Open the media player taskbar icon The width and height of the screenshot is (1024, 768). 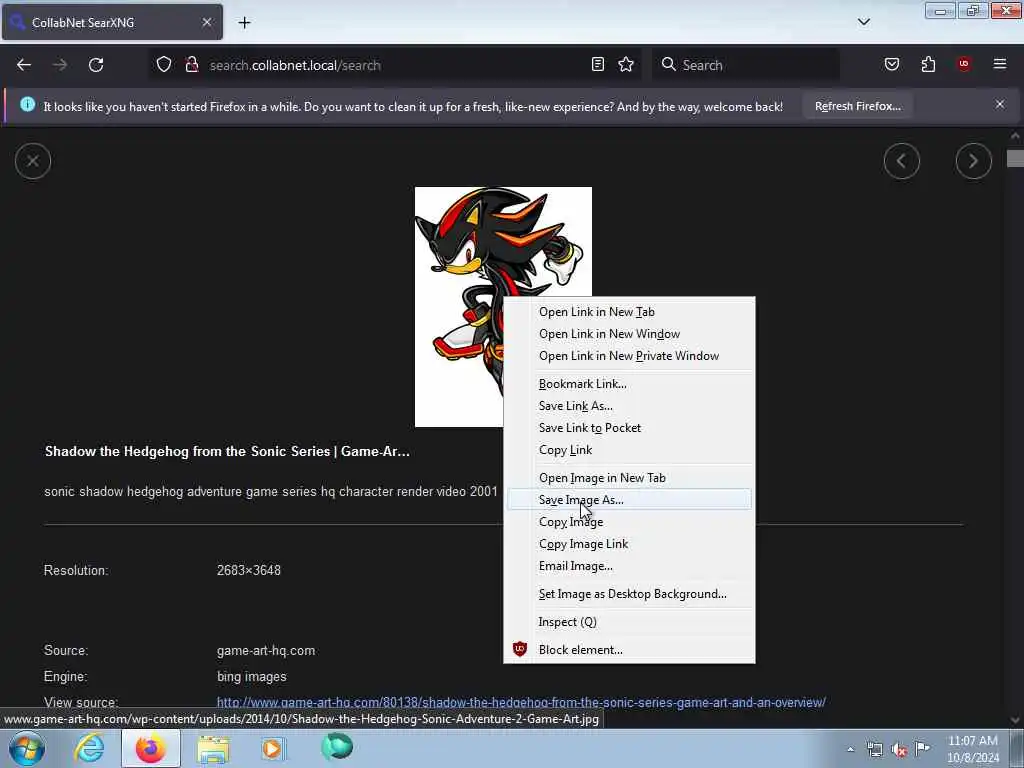click(x=273, y=748)
